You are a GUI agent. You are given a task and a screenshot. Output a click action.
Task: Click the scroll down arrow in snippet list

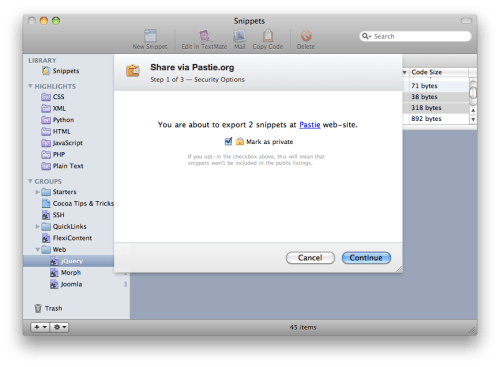(473, 119)
